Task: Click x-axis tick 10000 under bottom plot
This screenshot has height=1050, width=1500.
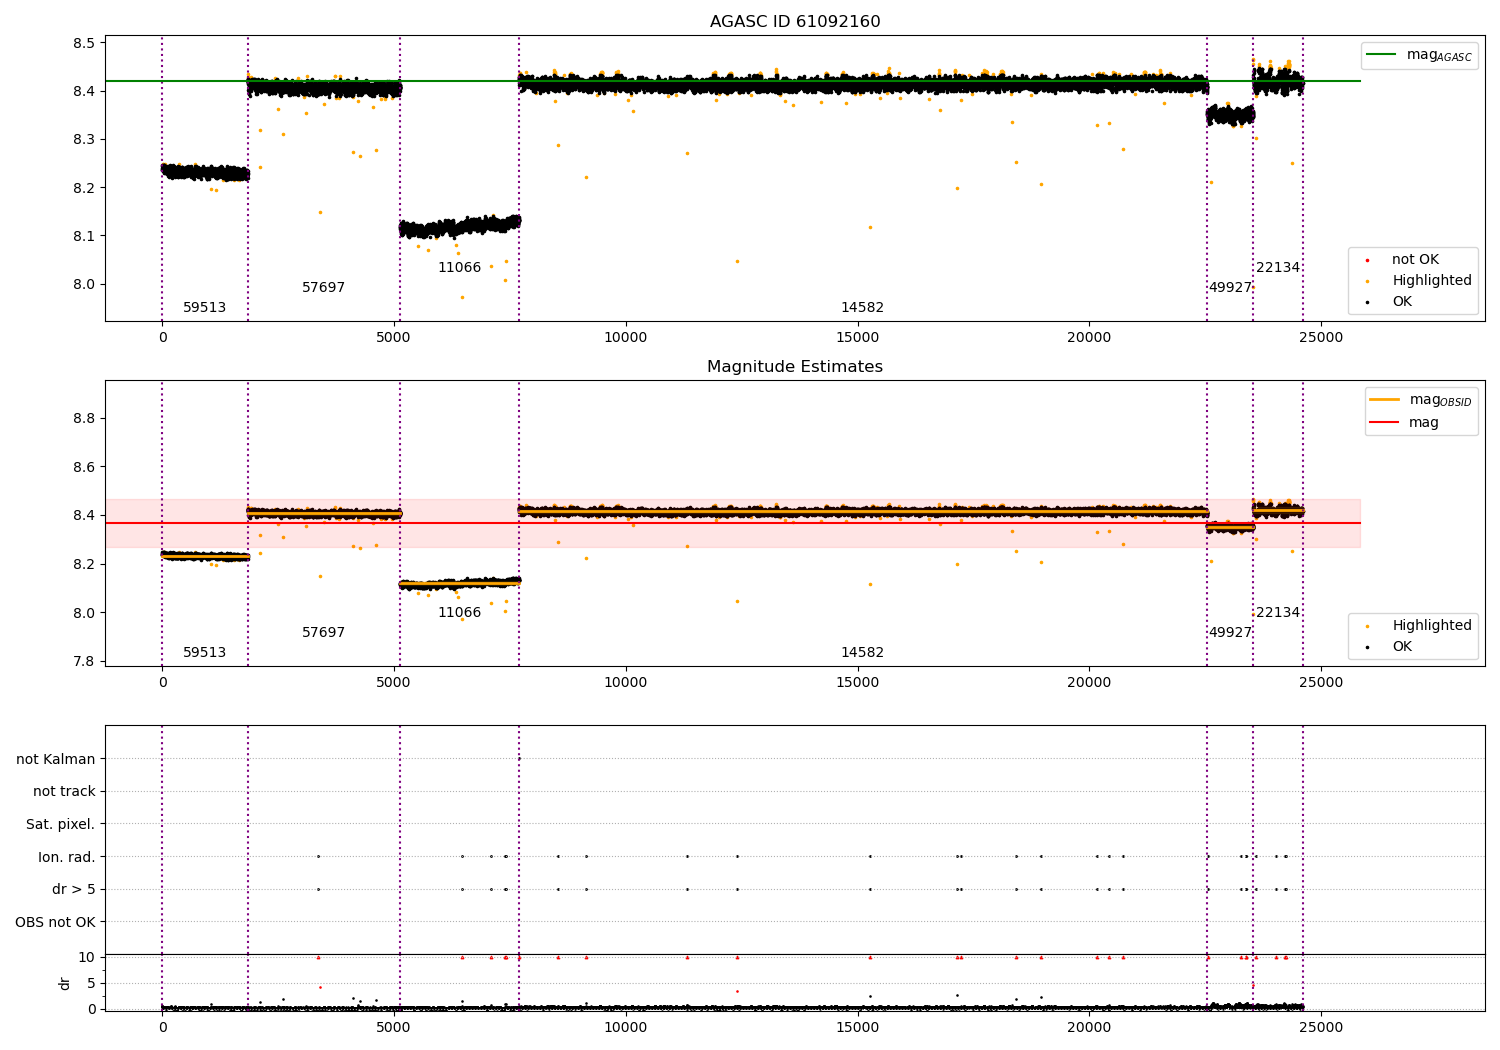Action: (x=625, y=1026)
